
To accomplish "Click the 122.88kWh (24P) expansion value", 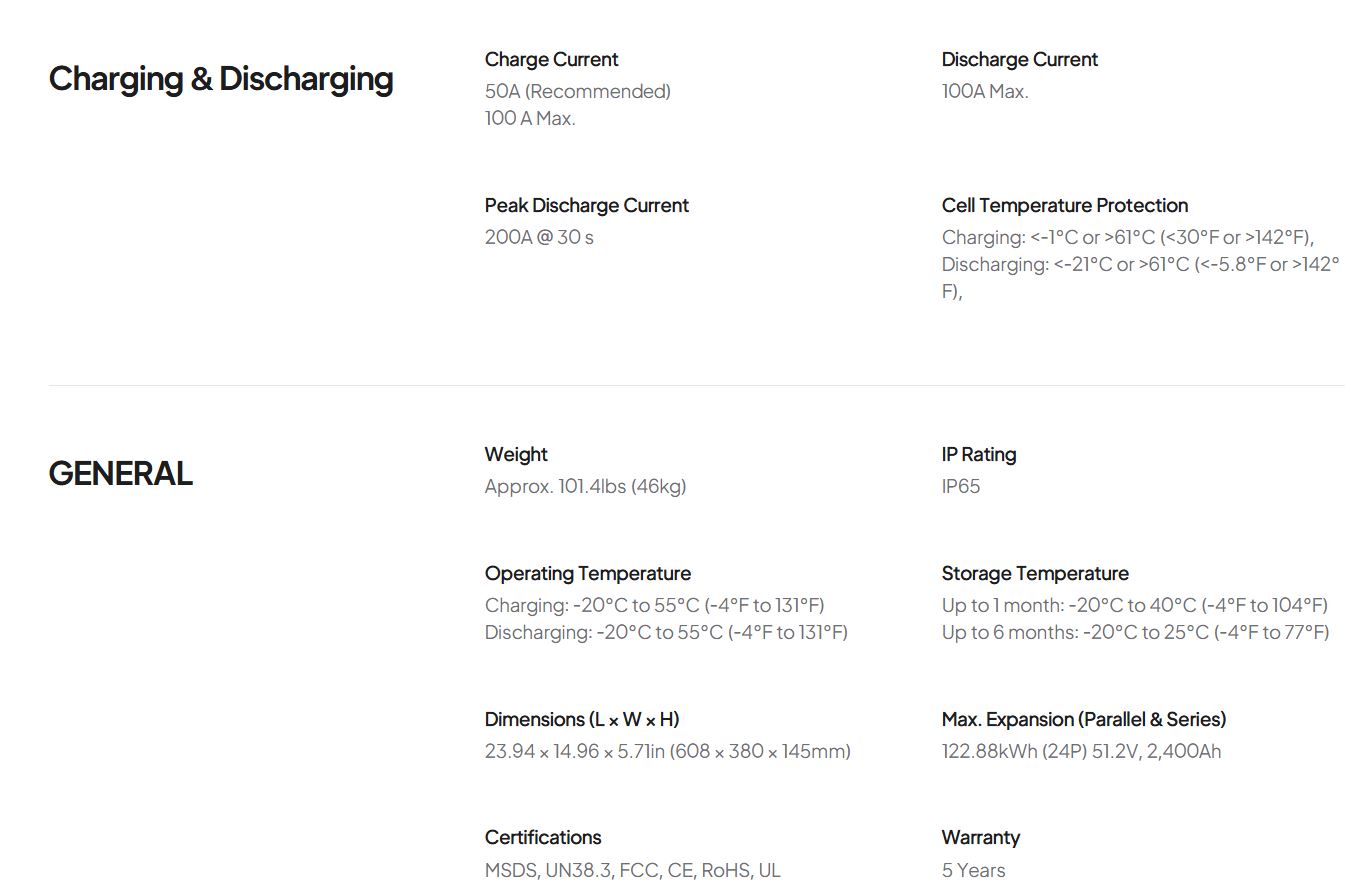I will click(x=1080, y=752).
